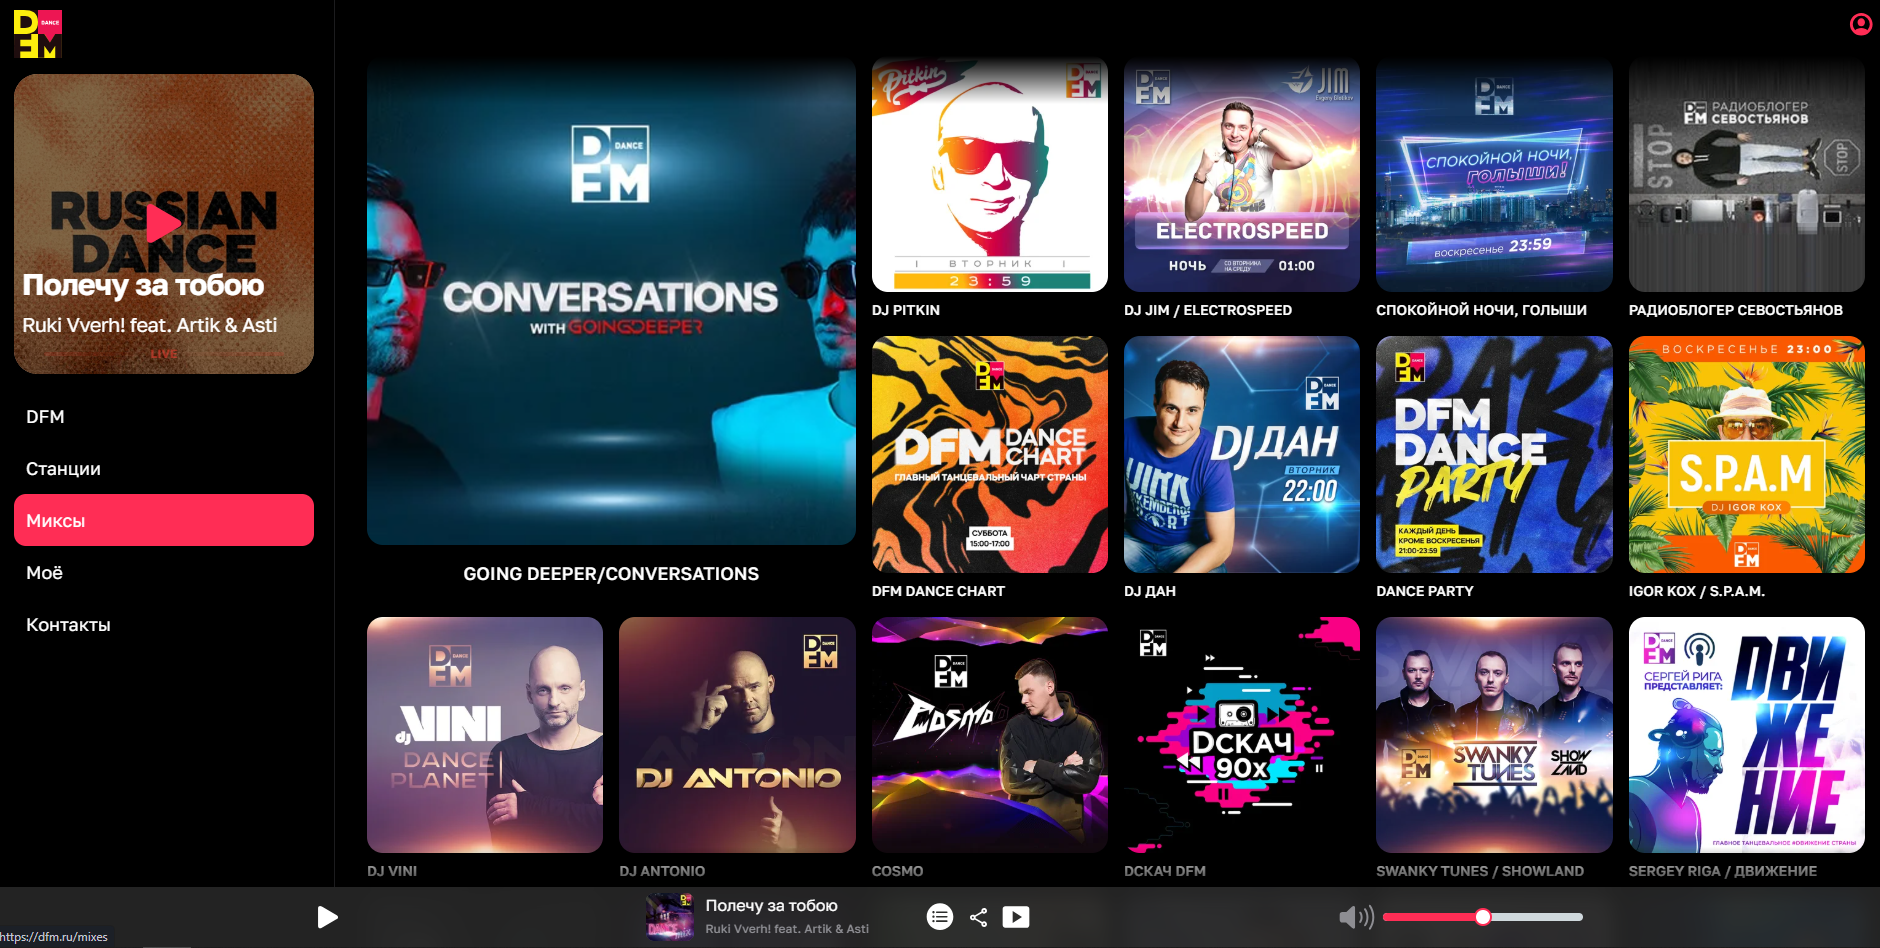Image resolution: width=1880 pixels, height=948 pixels.
Task: Click the track title Полечу за тобою in player
Action: (x=772, y=906)
